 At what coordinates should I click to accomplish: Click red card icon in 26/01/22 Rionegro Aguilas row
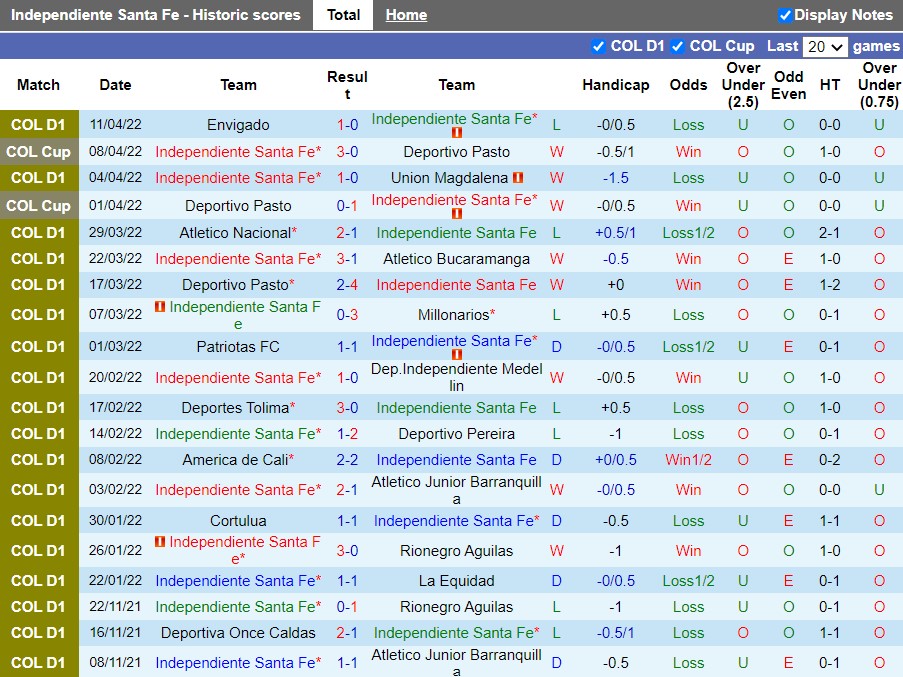point(160,542)
